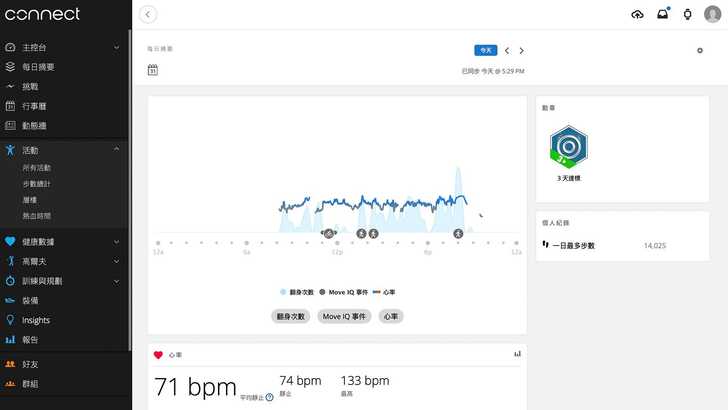This screenshot has height=410, width=728.
Task: Click the cloud upload icon
Action: point(638,14)
